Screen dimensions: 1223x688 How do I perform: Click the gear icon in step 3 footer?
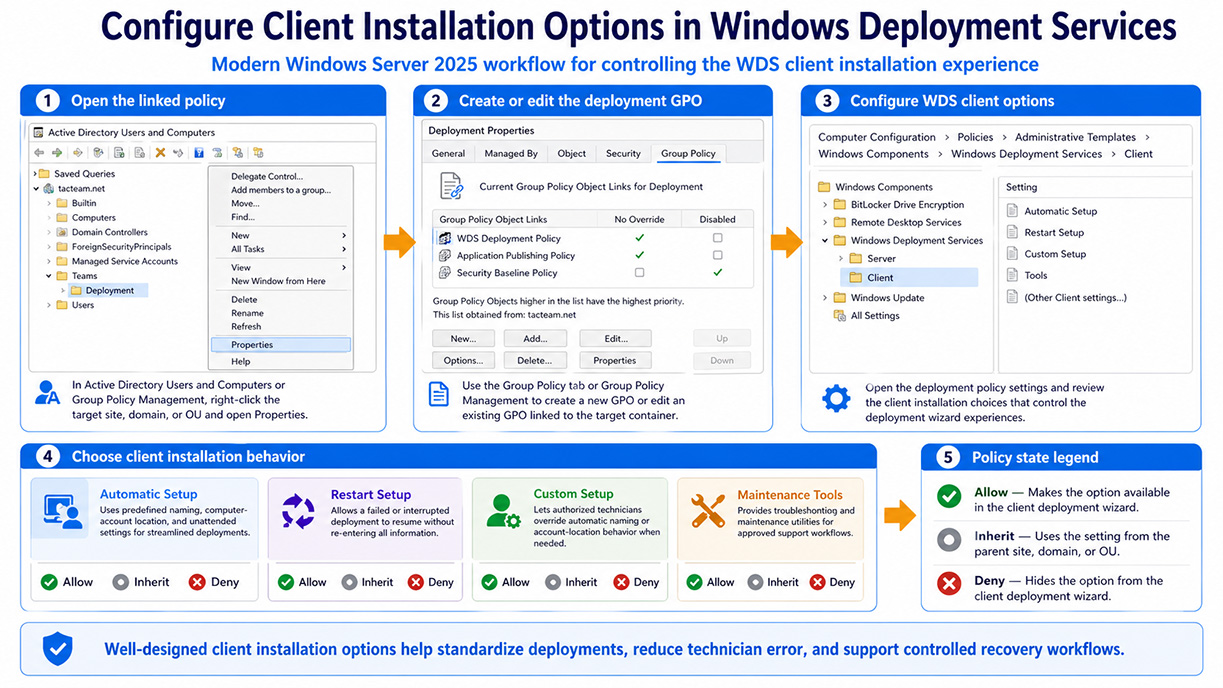point(836,398)
